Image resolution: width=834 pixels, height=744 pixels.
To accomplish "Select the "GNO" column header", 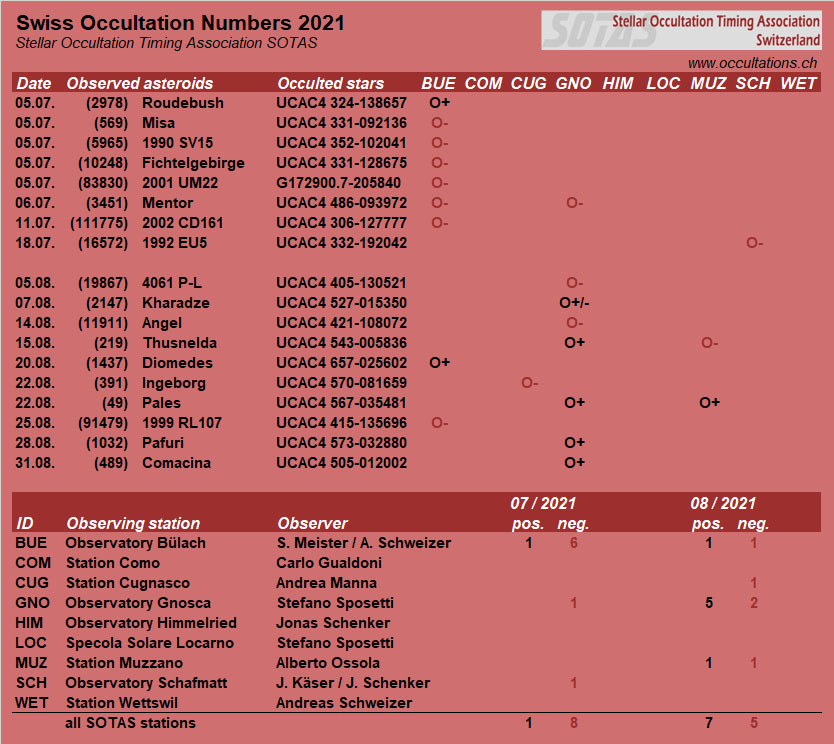I will (x=573, y=83).
